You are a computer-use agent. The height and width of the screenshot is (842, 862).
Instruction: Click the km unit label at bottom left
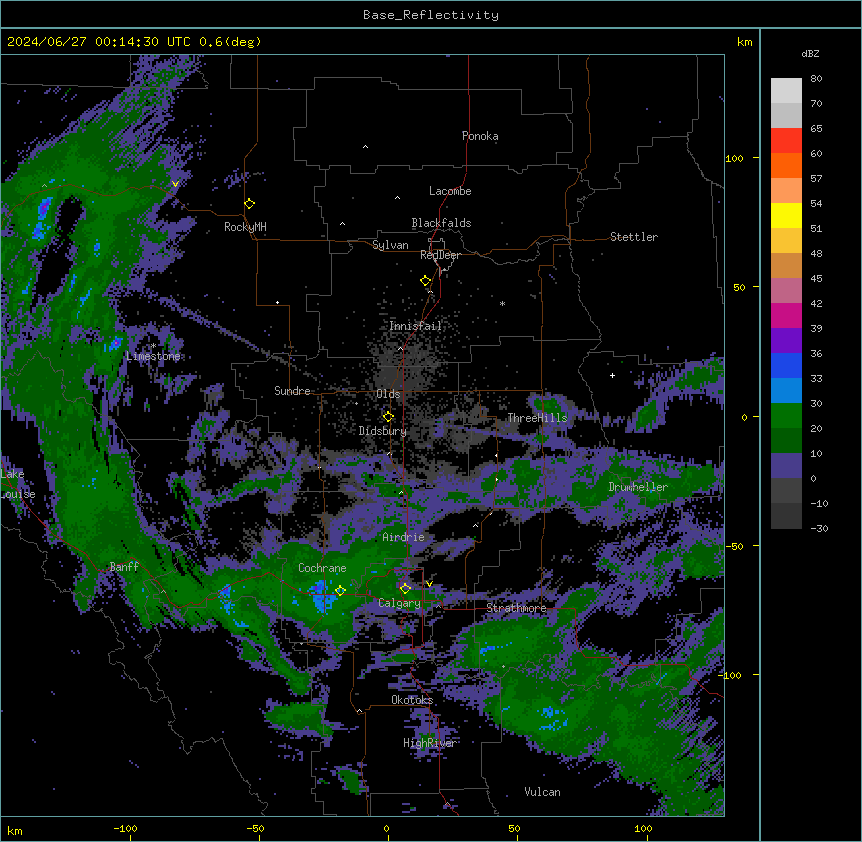coord(15,830)
